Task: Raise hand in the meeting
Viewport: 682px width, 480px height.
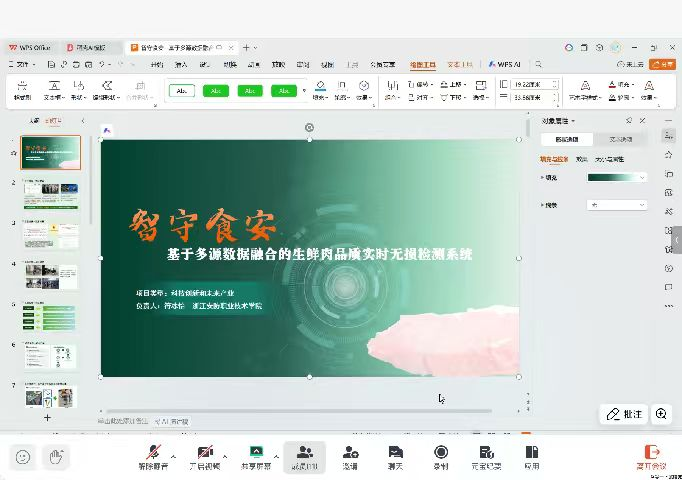Action: coord(56,457)
